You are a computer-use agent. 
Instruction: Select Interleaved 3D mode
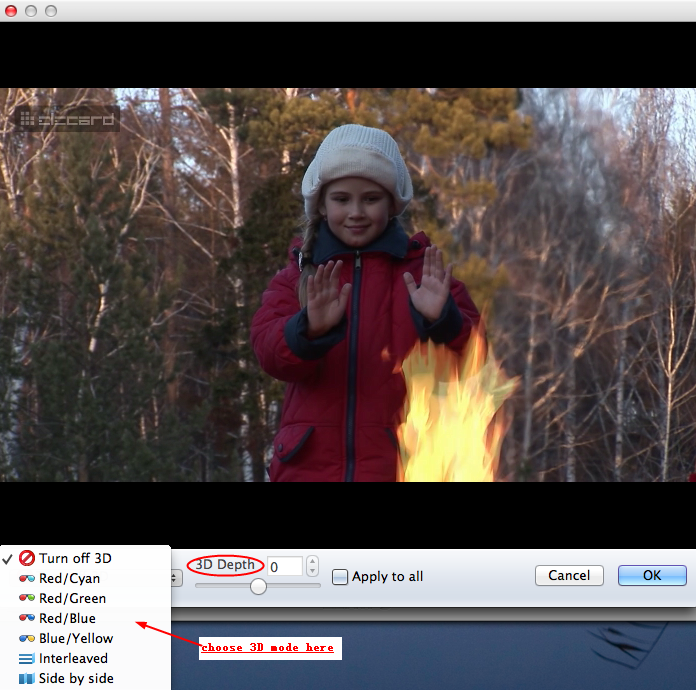click(x=85, y=658)
